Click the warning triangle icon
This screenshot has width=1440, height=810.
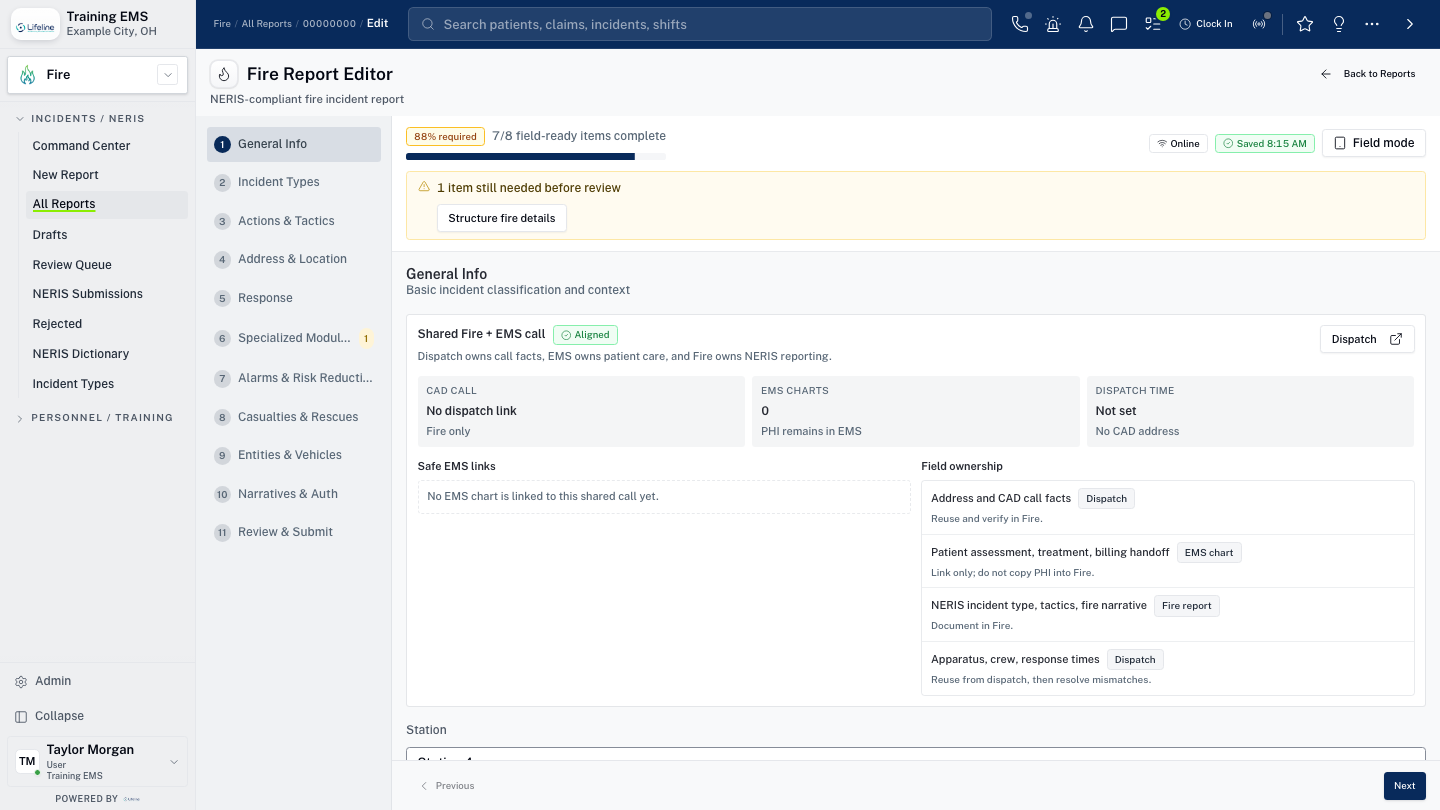click(x=425, y=187)
